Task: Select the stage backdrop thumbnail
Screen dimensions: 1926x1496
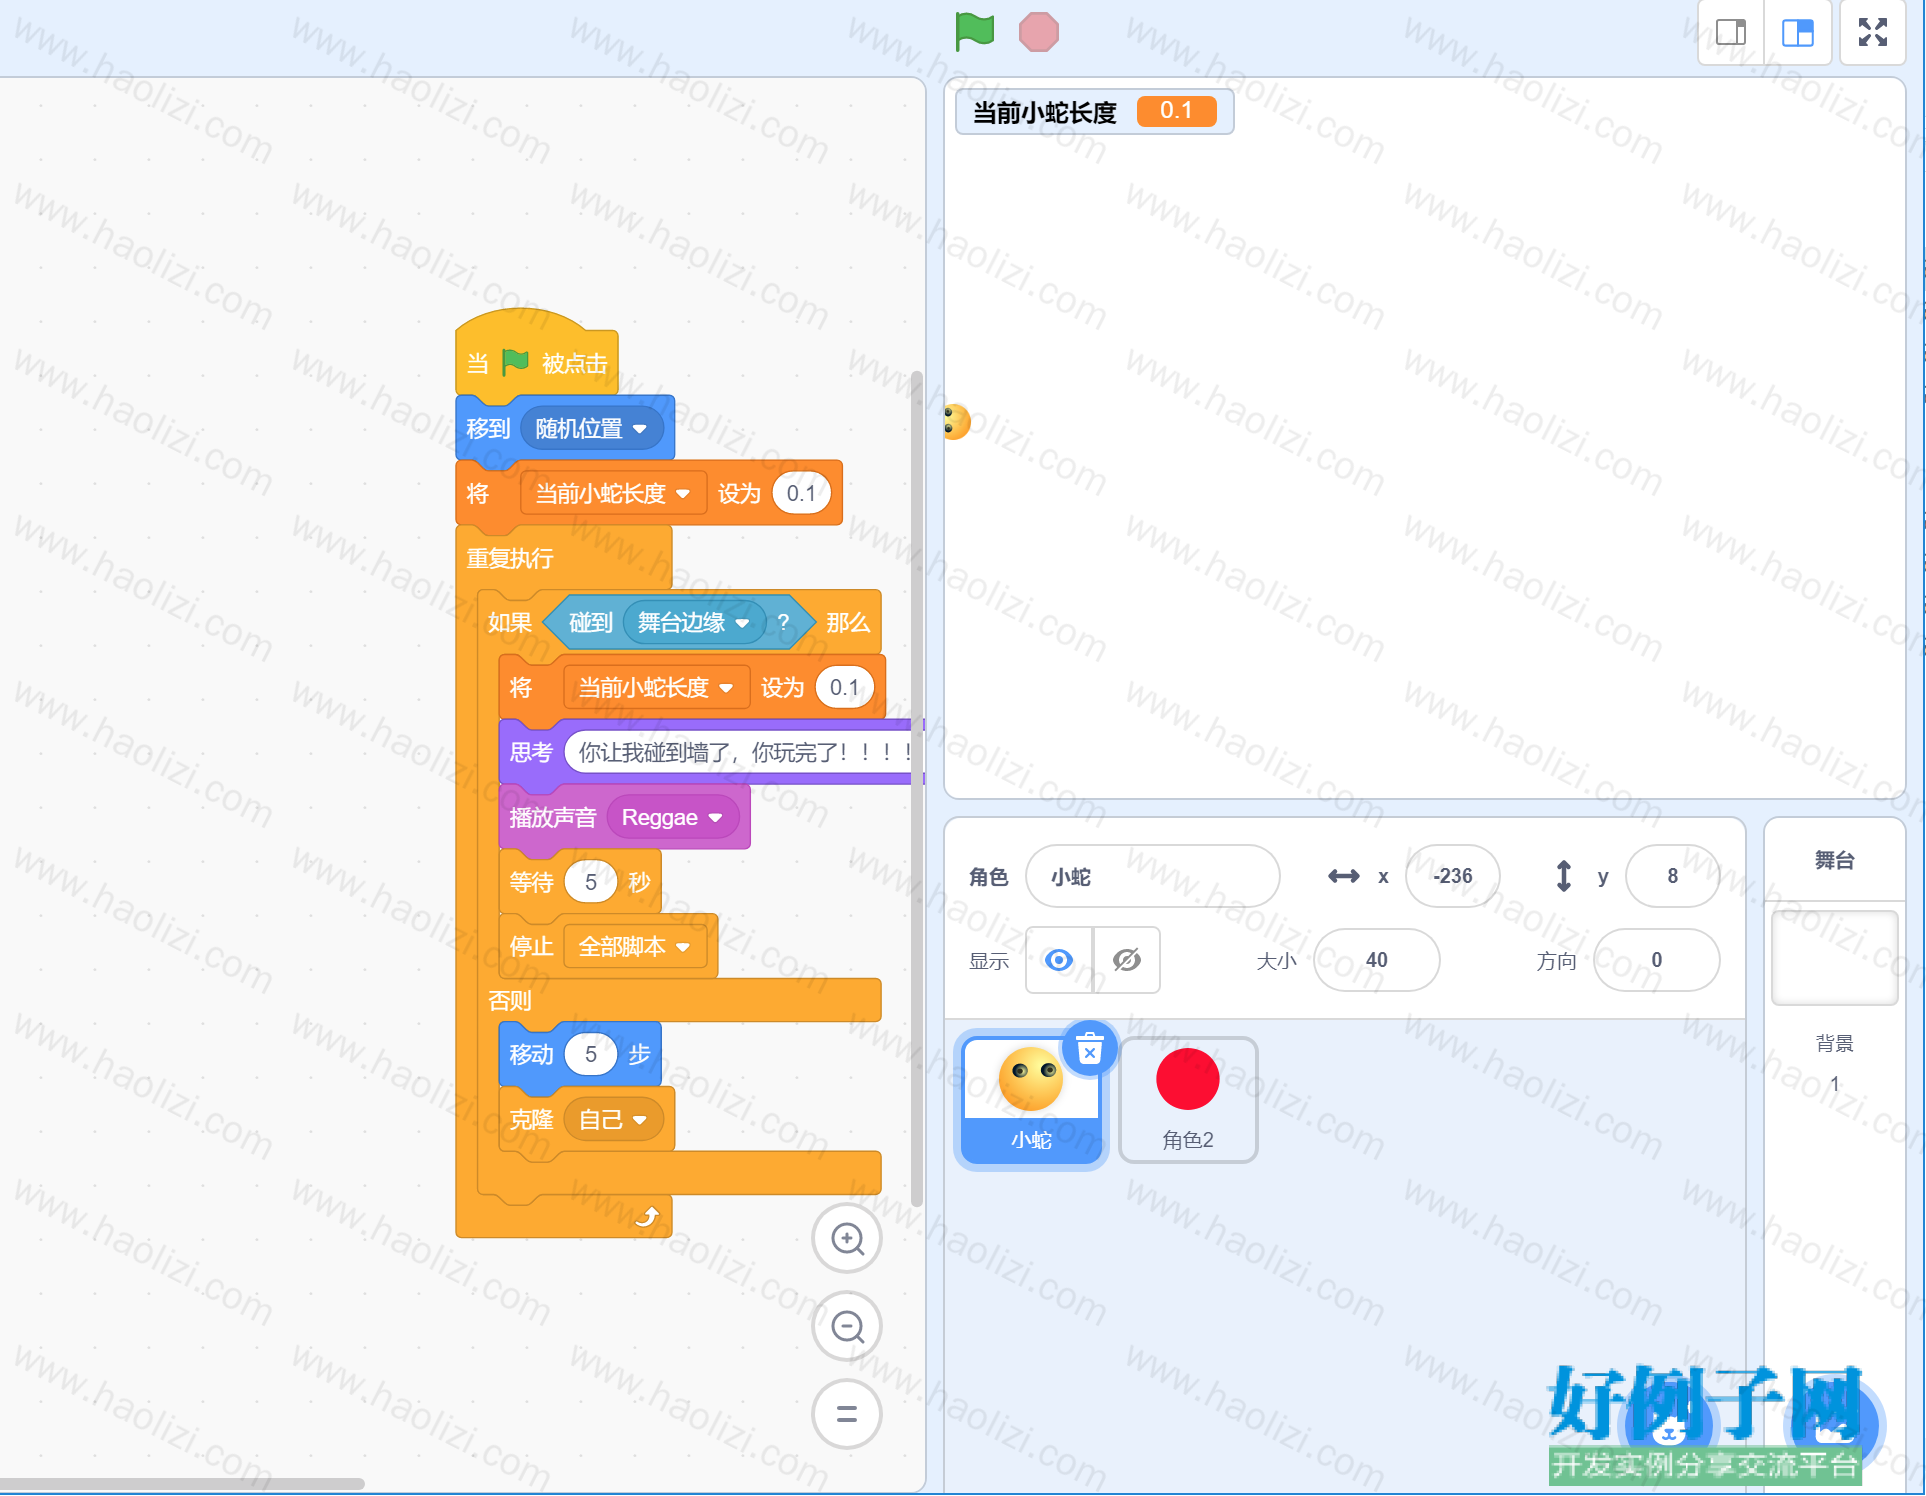Action: click(x=1834, y=957)
